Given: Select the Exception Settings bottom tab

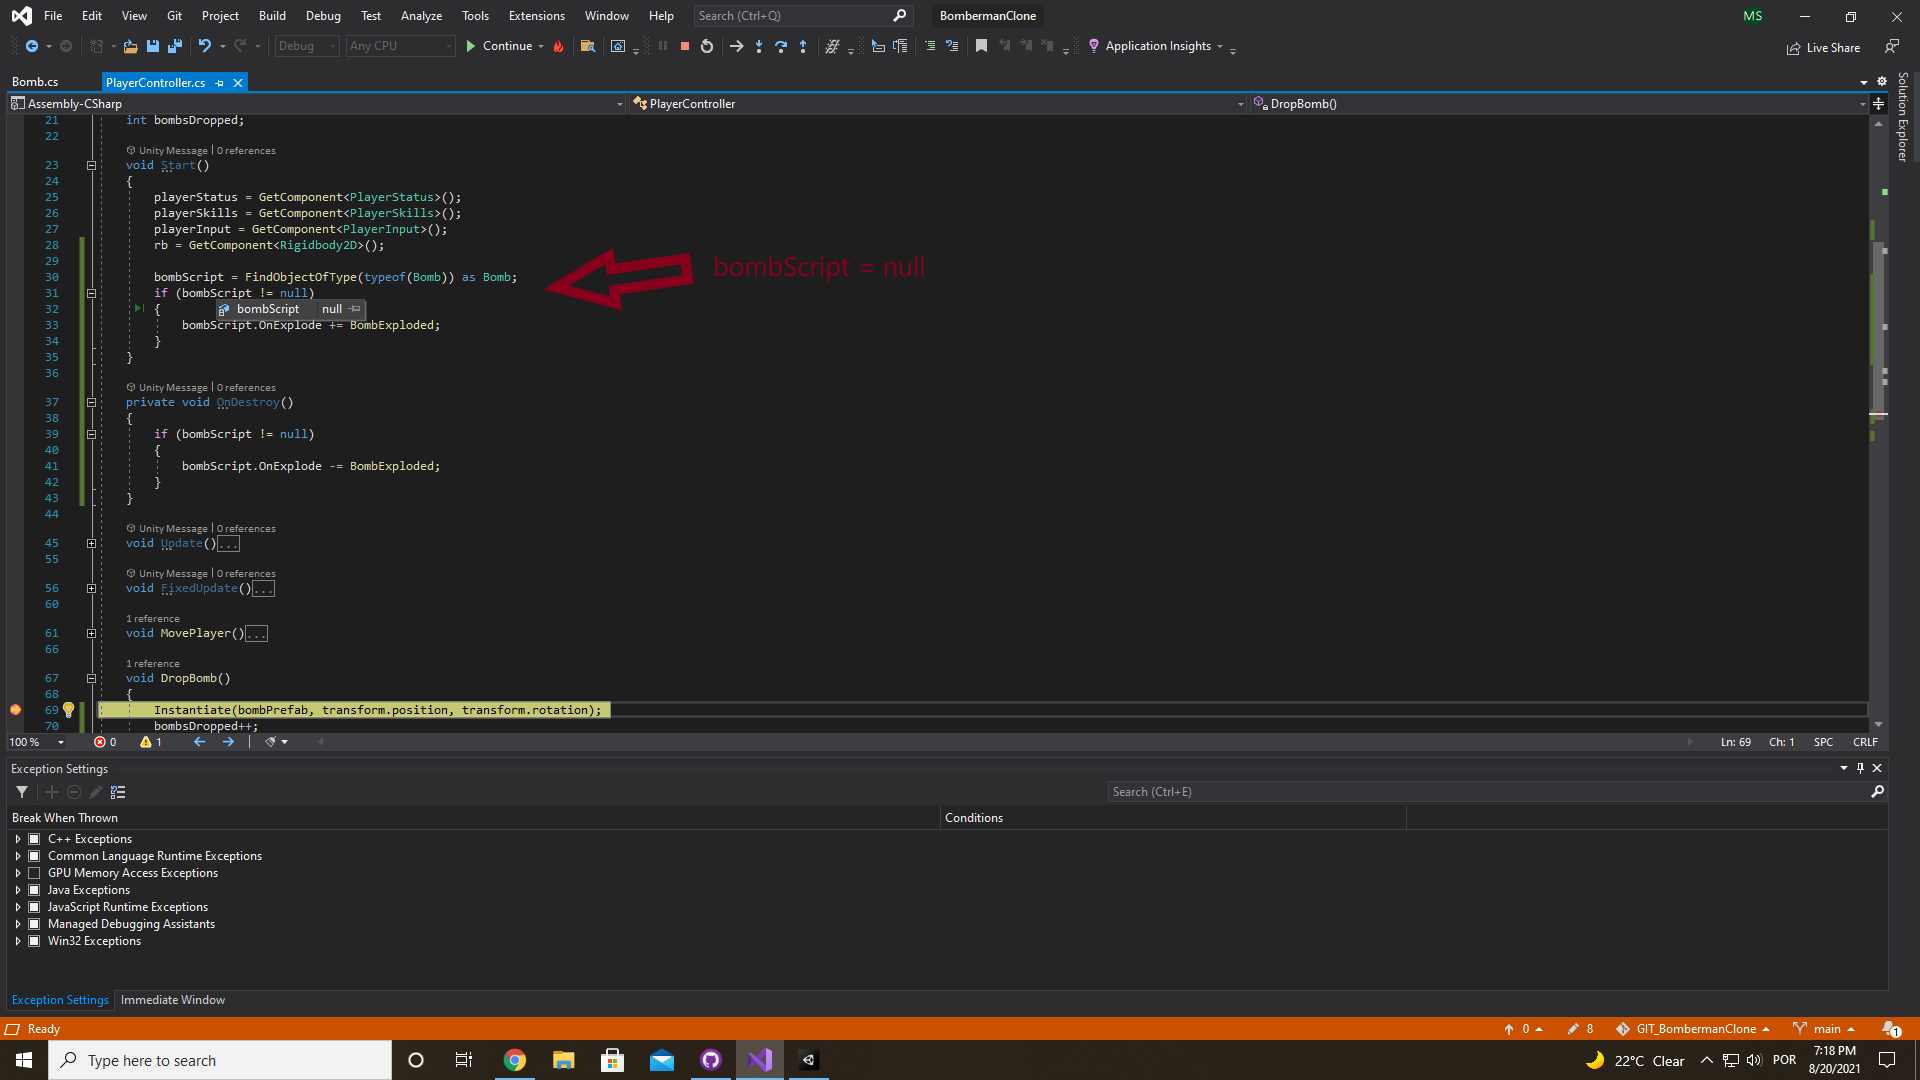Looking at the screenshot, I should point(60,1000).
